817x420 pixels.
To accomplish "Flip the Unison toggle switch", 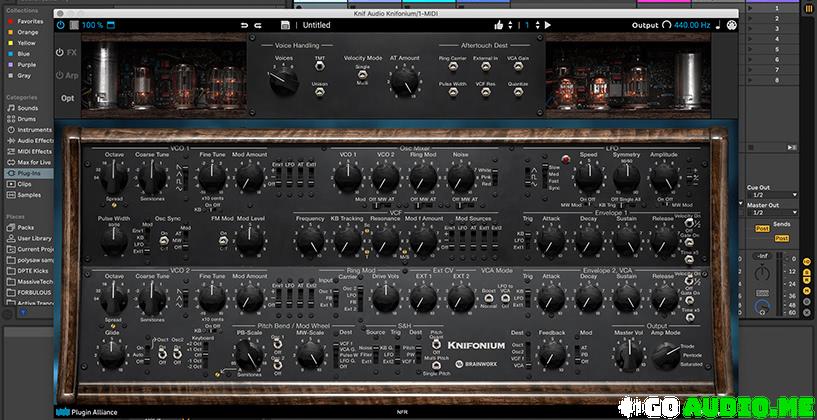I will (x=320, y=92).
